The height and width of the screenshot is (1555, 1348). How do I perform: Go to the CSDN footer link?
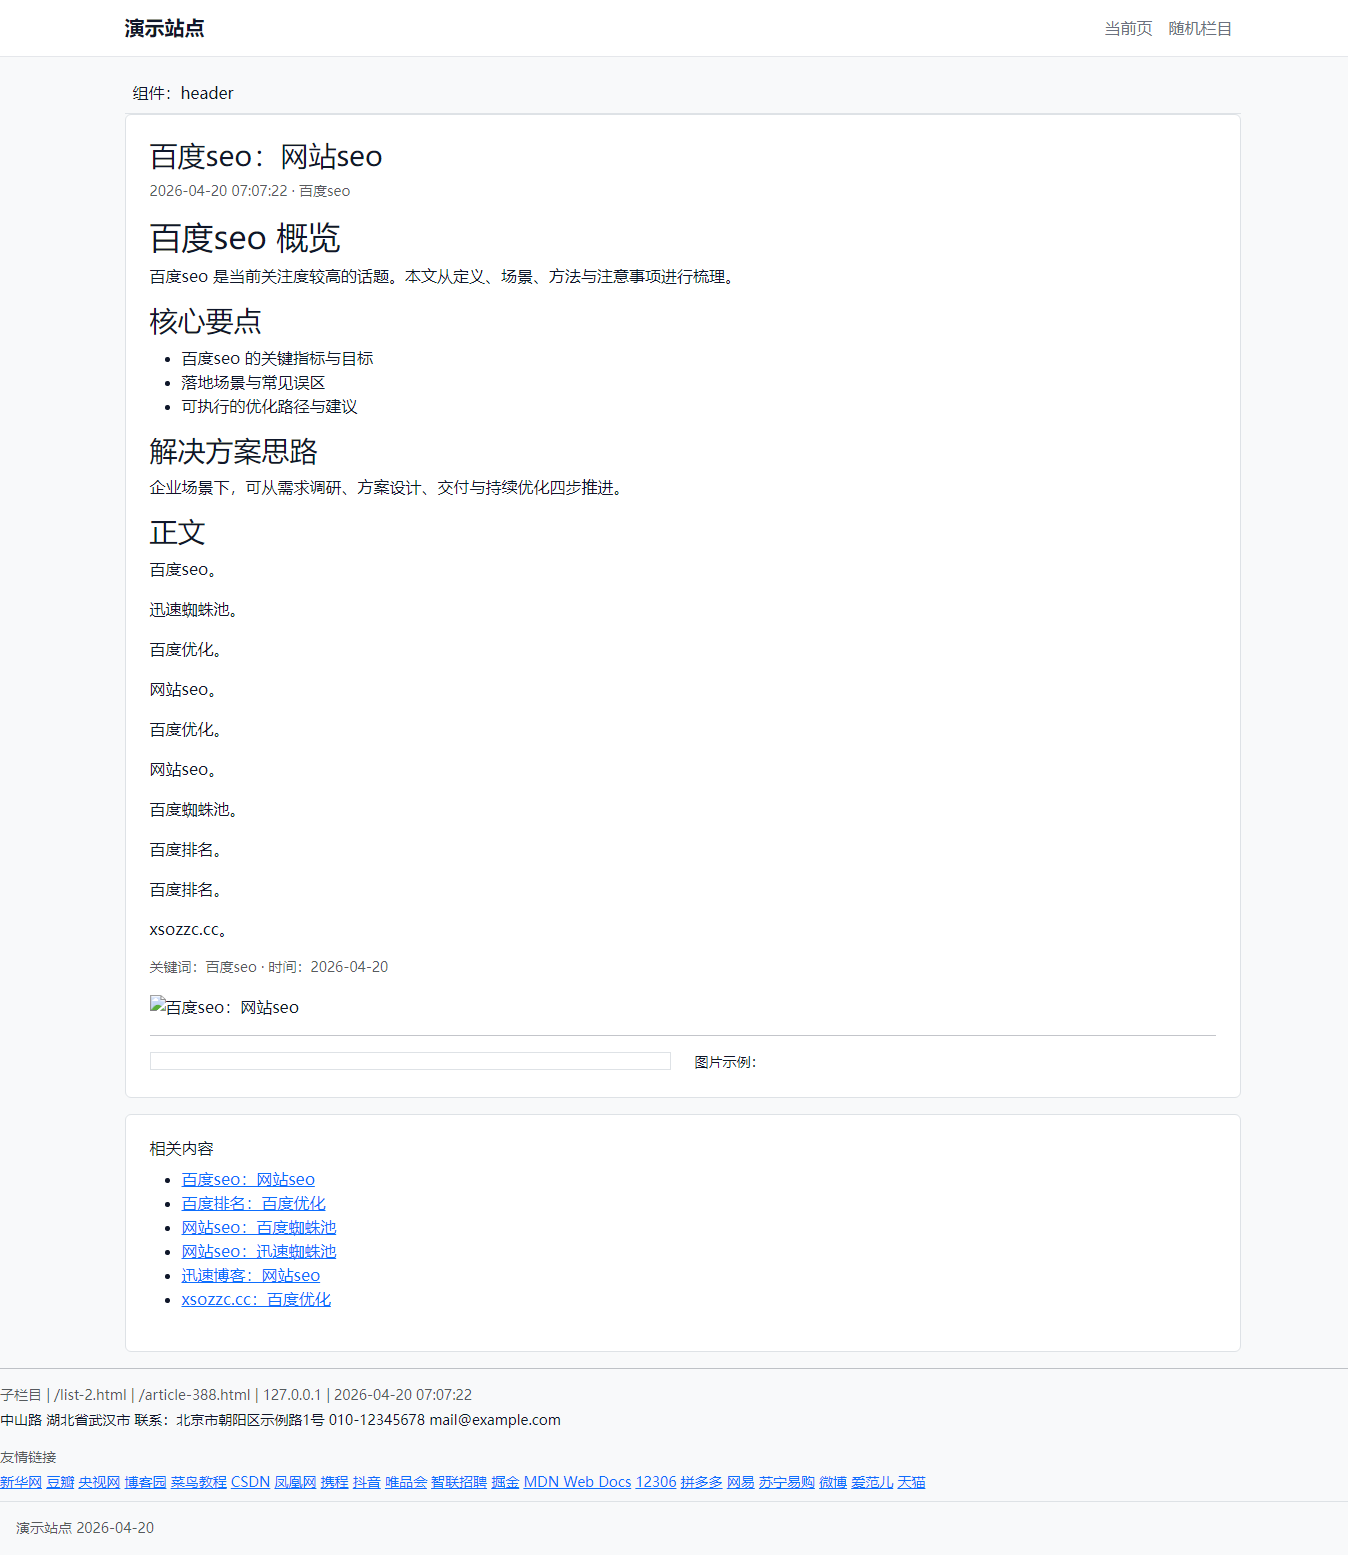click(250, 1482)
